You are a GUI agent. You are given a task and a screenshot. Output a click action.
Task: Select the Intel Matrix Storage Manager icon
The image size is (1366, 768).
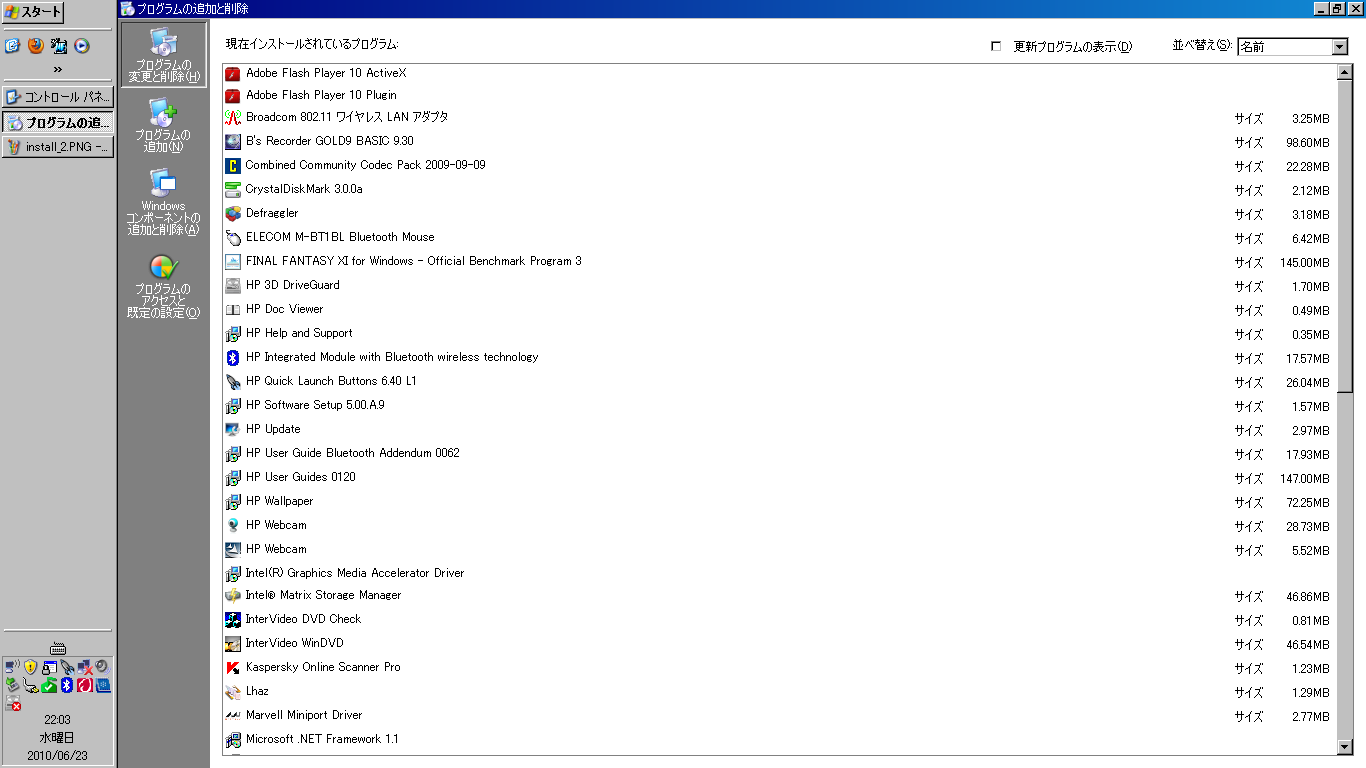pyautogui.click(x=233, y=596)
